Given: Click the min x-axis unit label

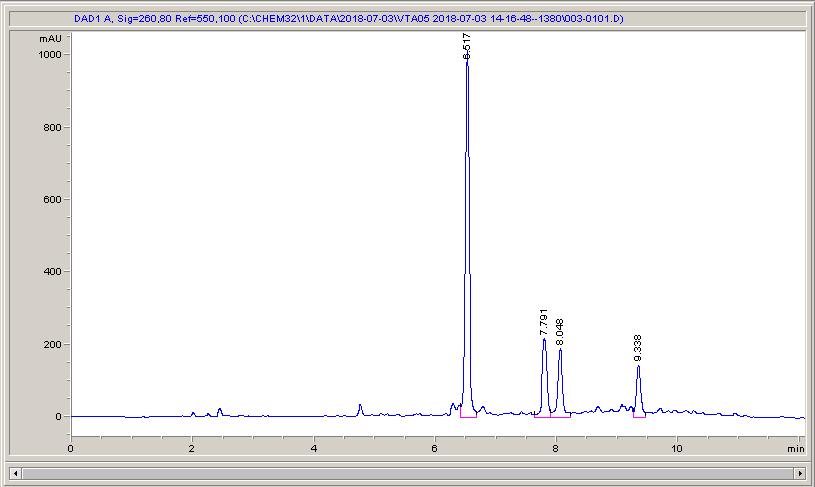Looking at the screenshot, I should coord(796,449).
